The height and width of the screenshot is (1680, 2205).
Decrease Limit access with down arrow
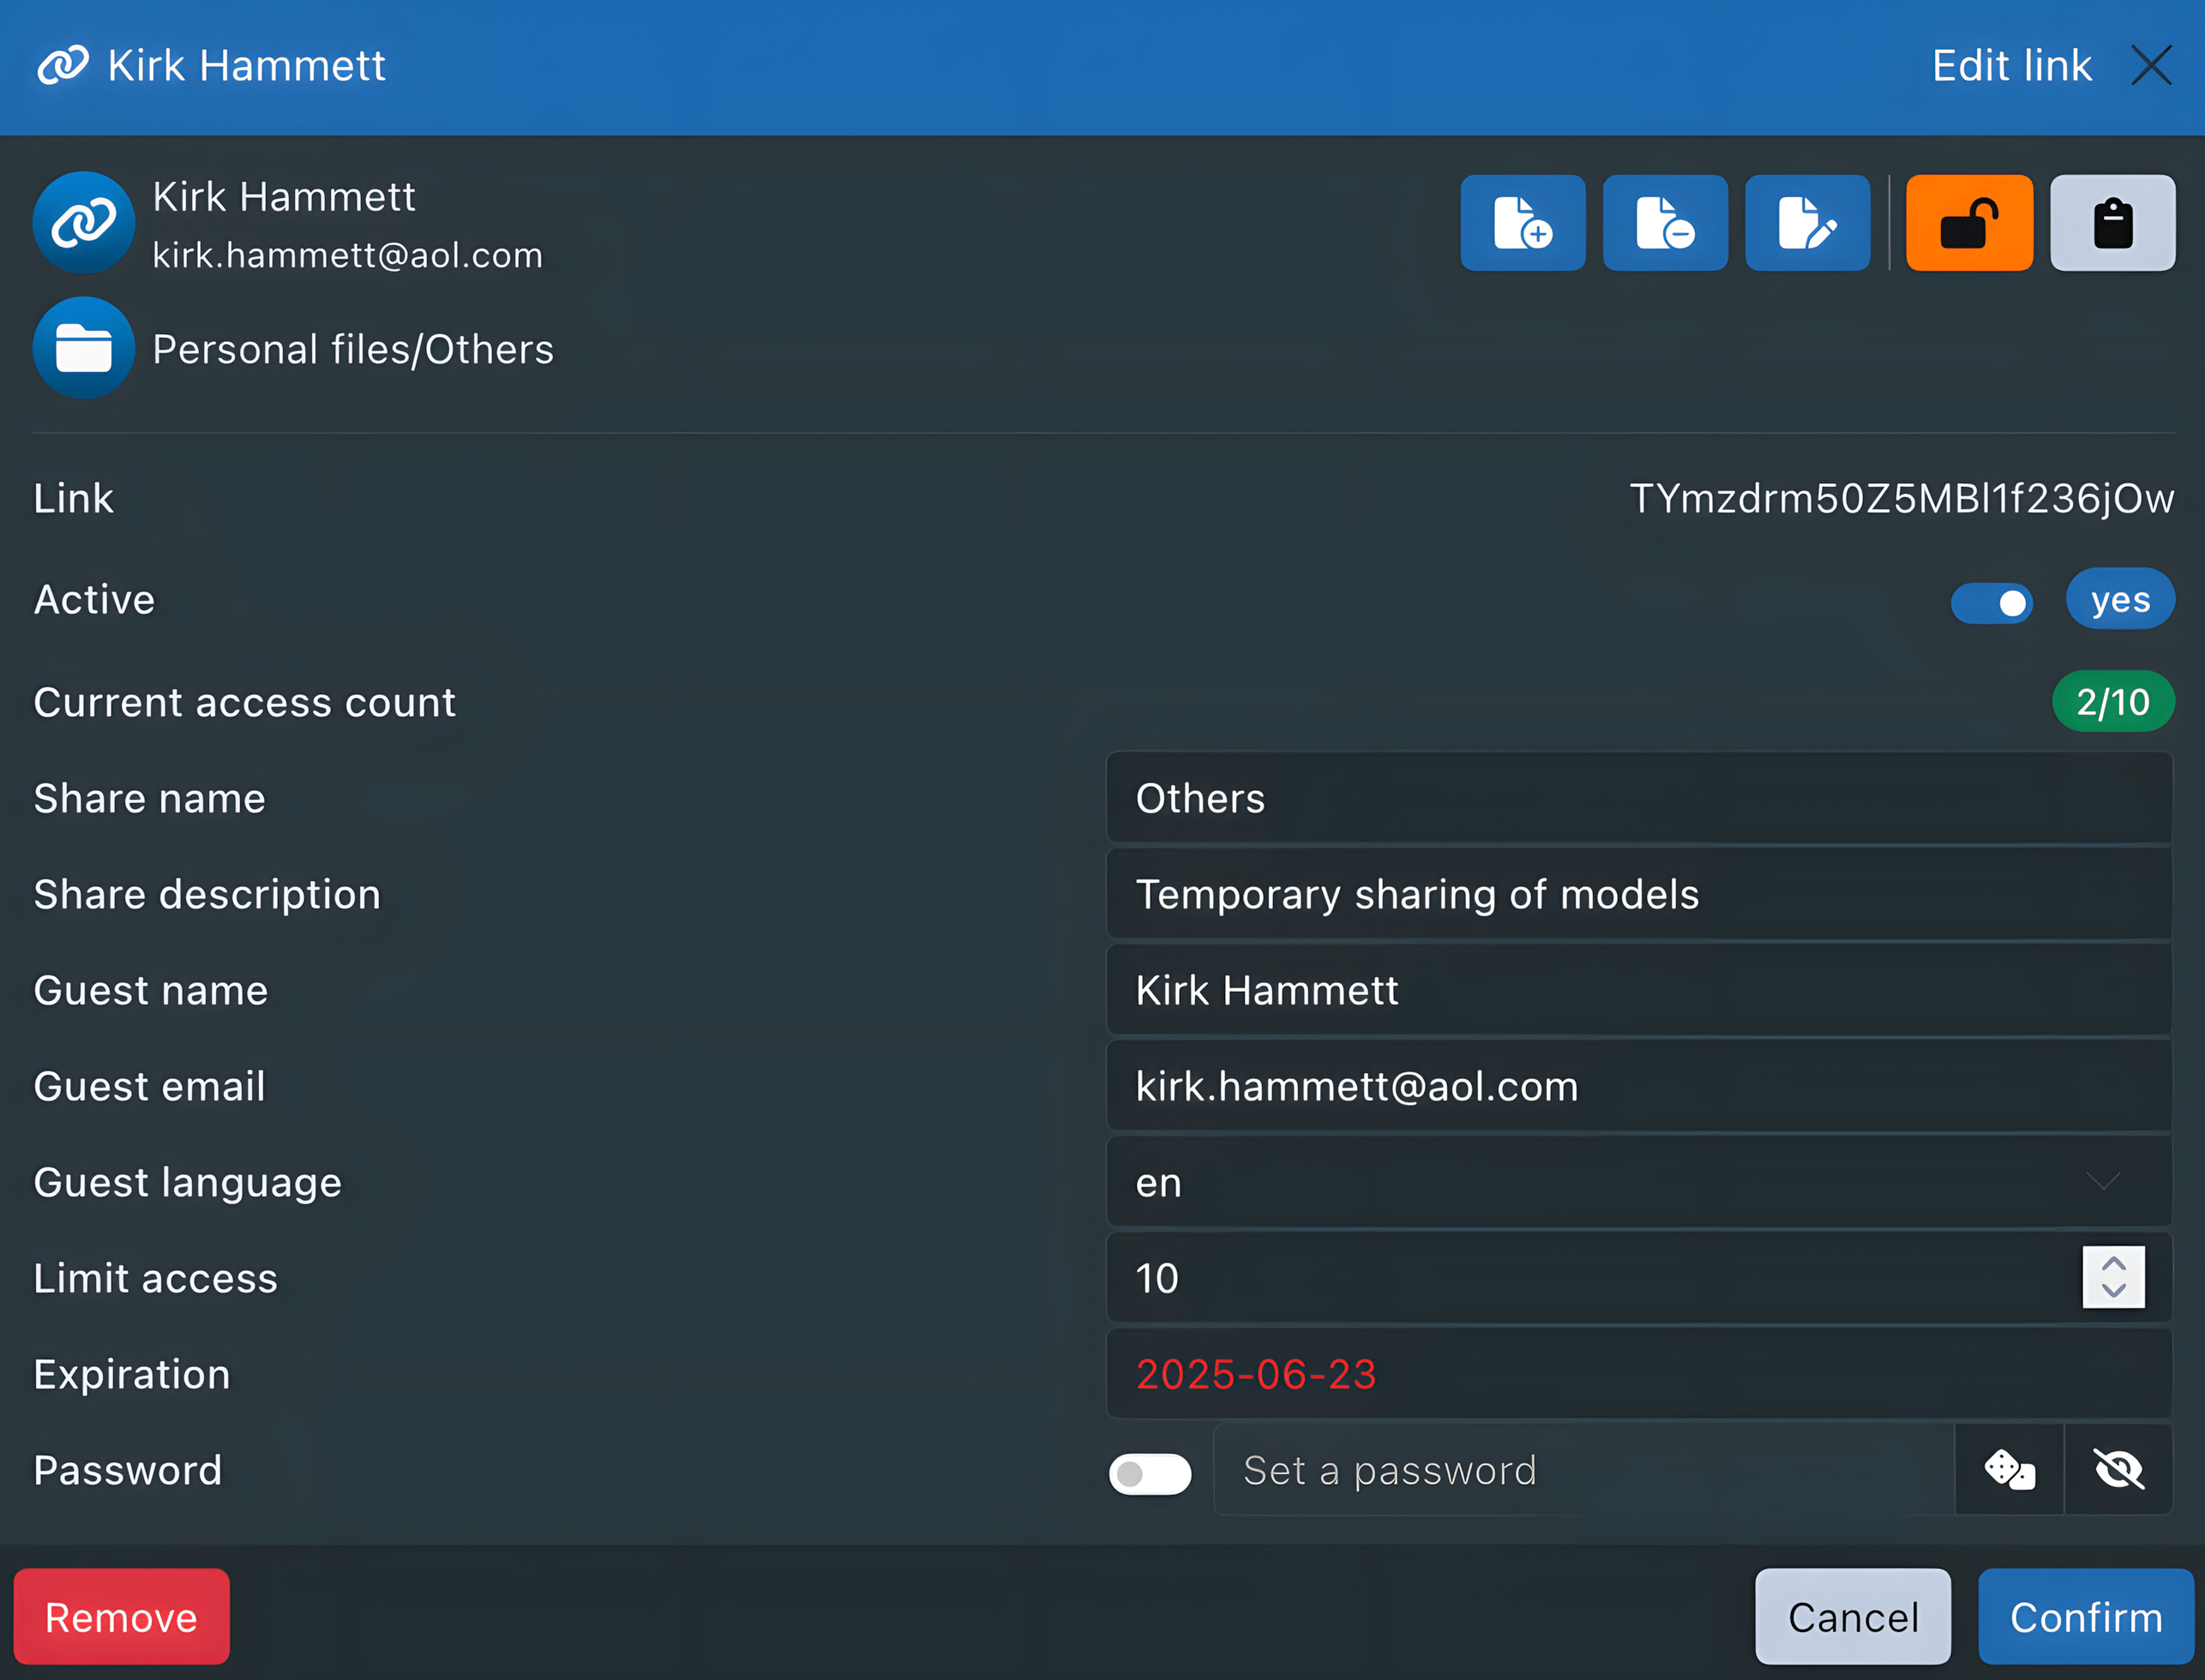pos(2113,1290)
